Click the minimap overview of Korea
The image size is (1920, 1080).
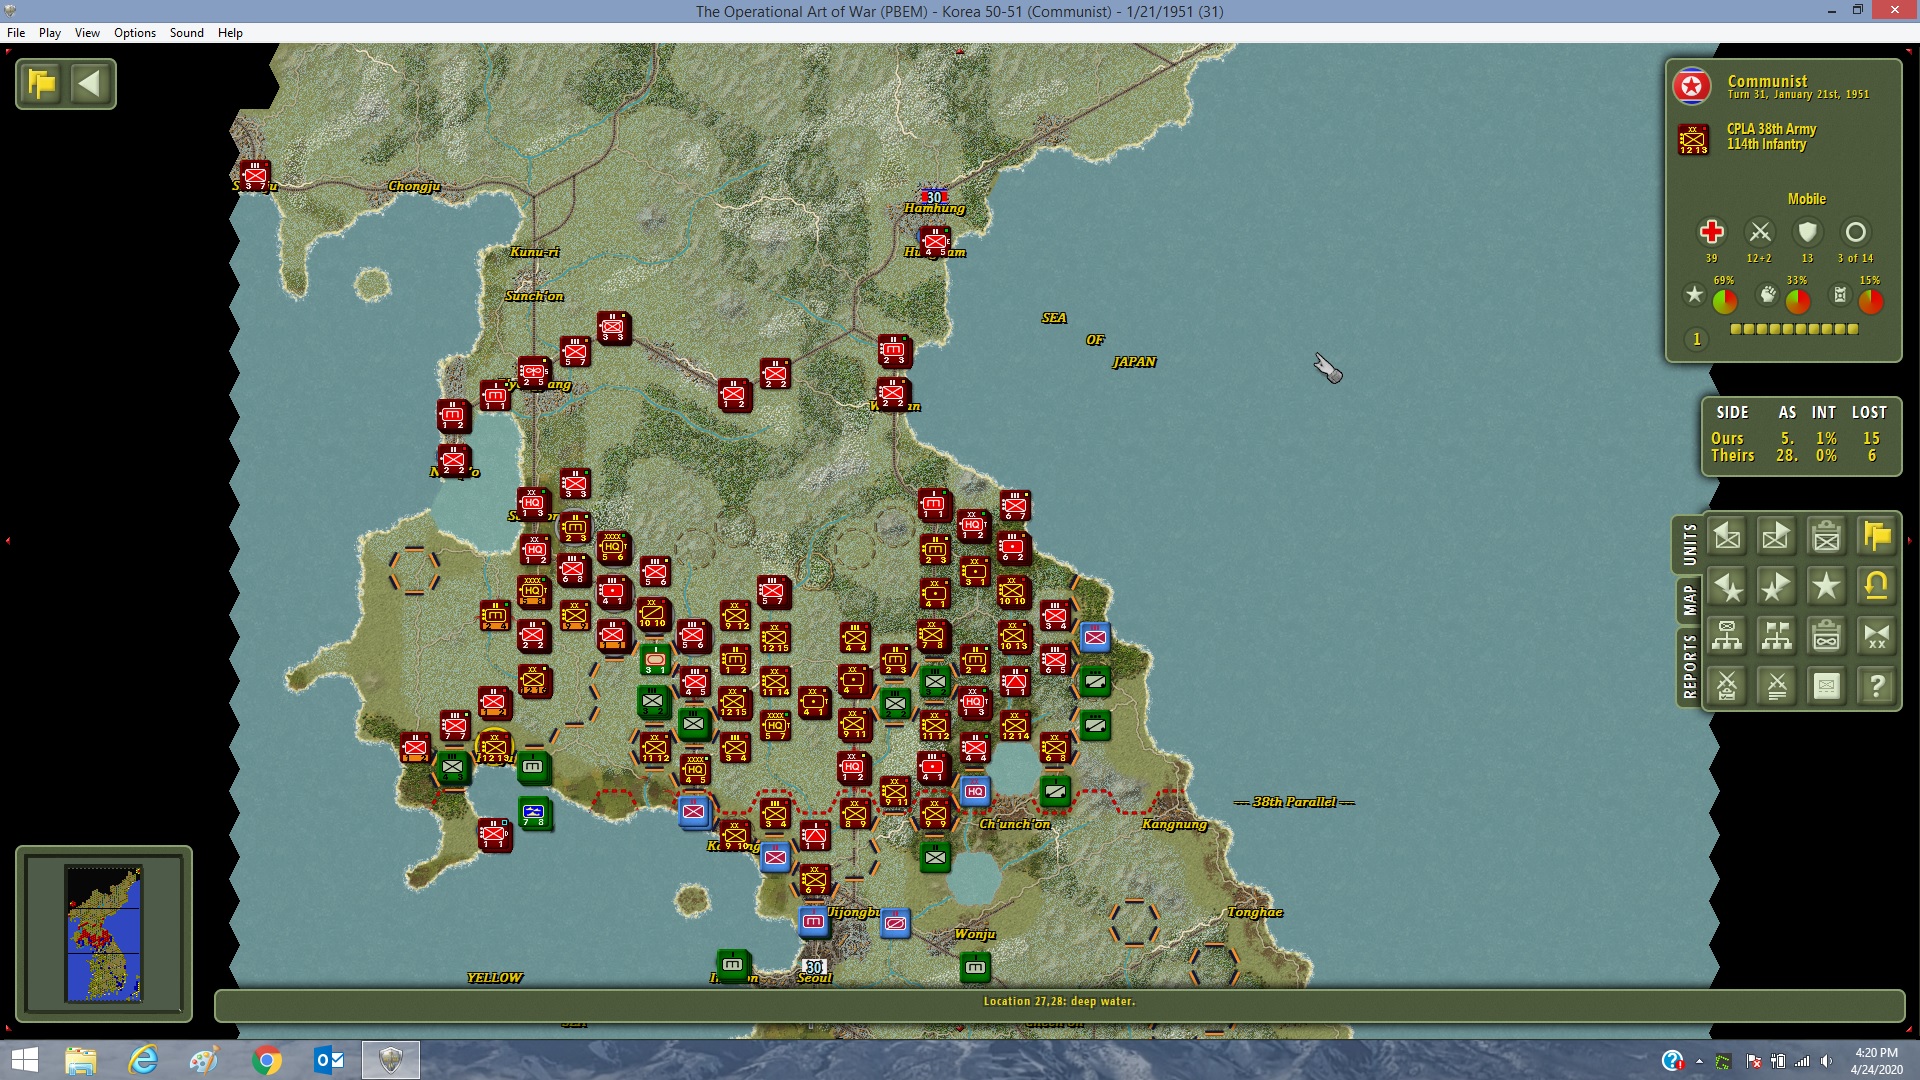[104, 934]
